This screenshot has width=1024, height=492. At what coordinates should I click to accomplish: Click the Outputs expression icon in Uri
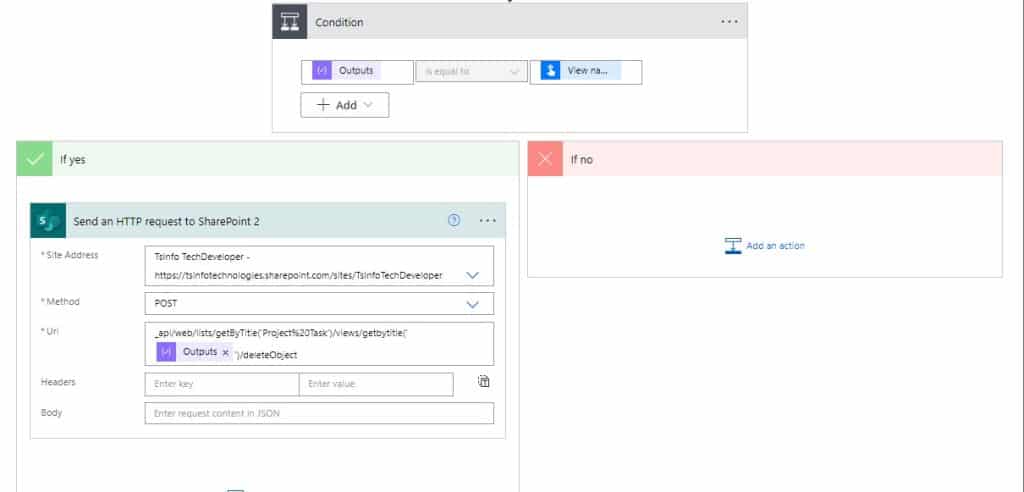point(167,352)
